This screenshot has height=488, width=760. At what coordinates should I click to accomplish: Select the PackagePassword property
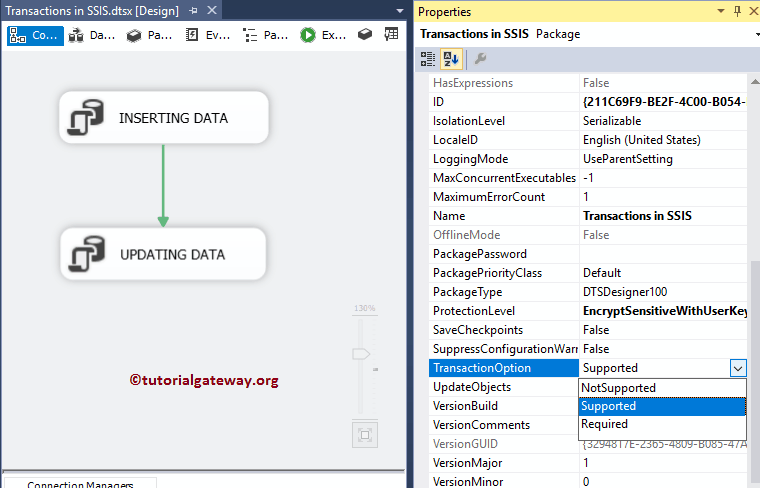pyautogui.click(x=504, y=254)
